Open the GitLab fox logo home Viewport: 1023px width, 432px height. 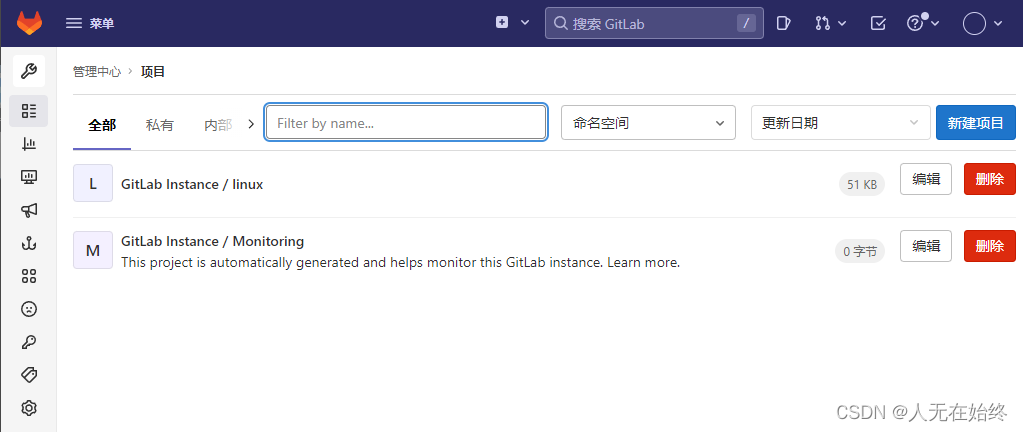pyautogui.click(x=29, y=23)
